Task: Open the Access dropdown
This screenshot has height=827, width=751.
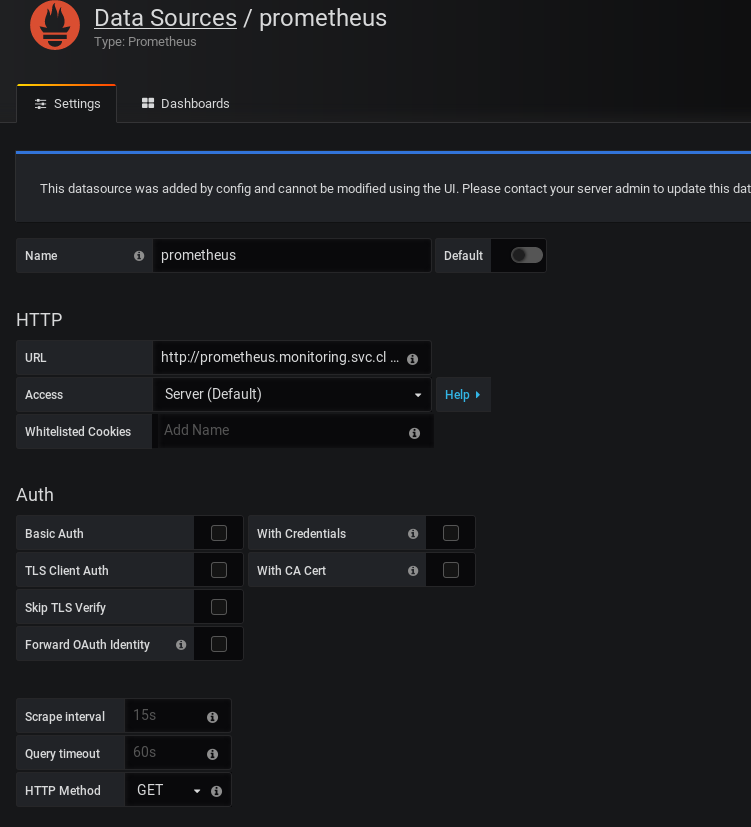Action: point(292,395)
